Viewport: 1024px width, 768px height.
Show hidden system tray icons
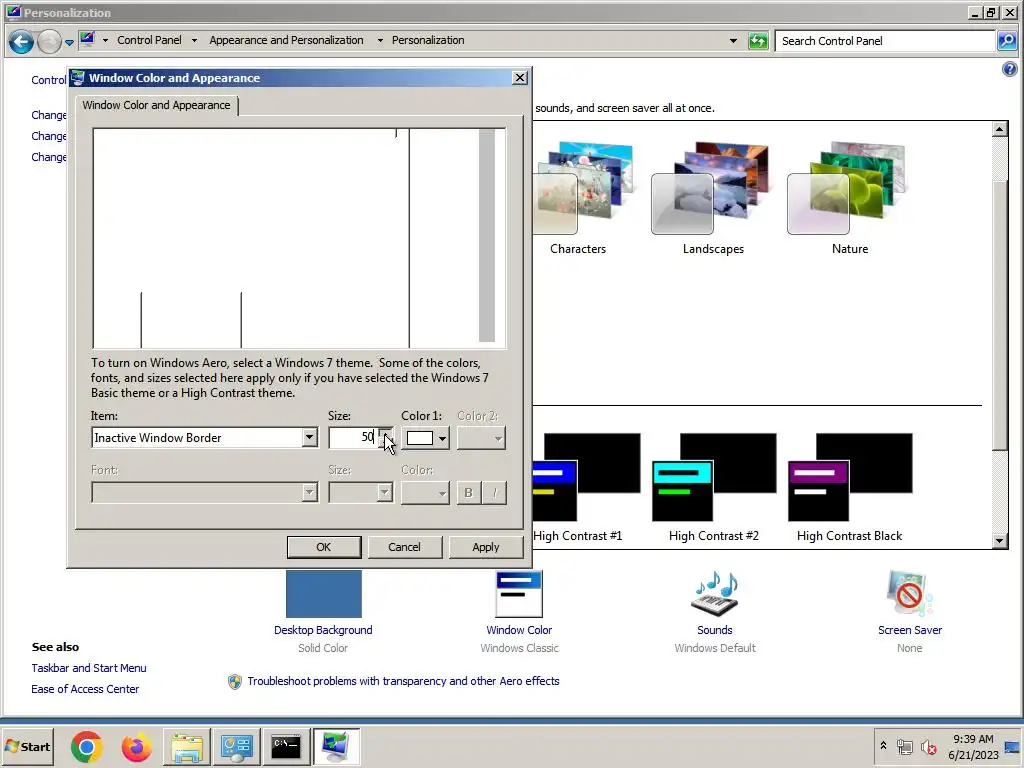(883, 746)
